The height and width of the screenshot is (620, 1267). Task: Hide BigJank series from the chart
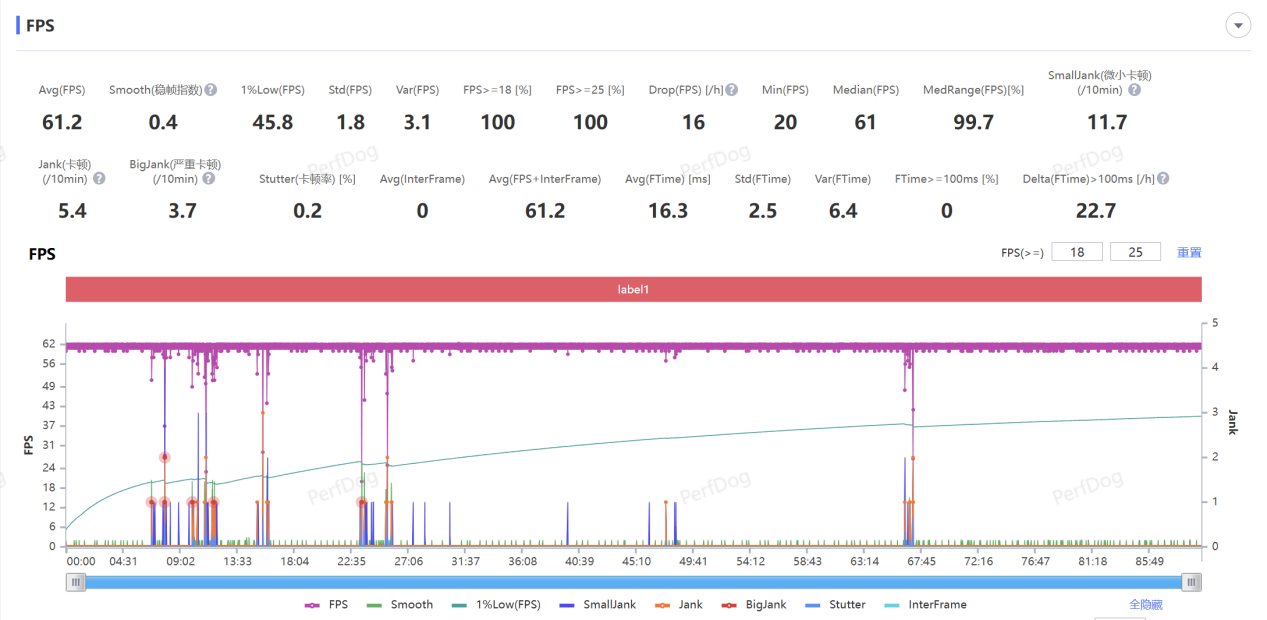[x=755, y=604]
